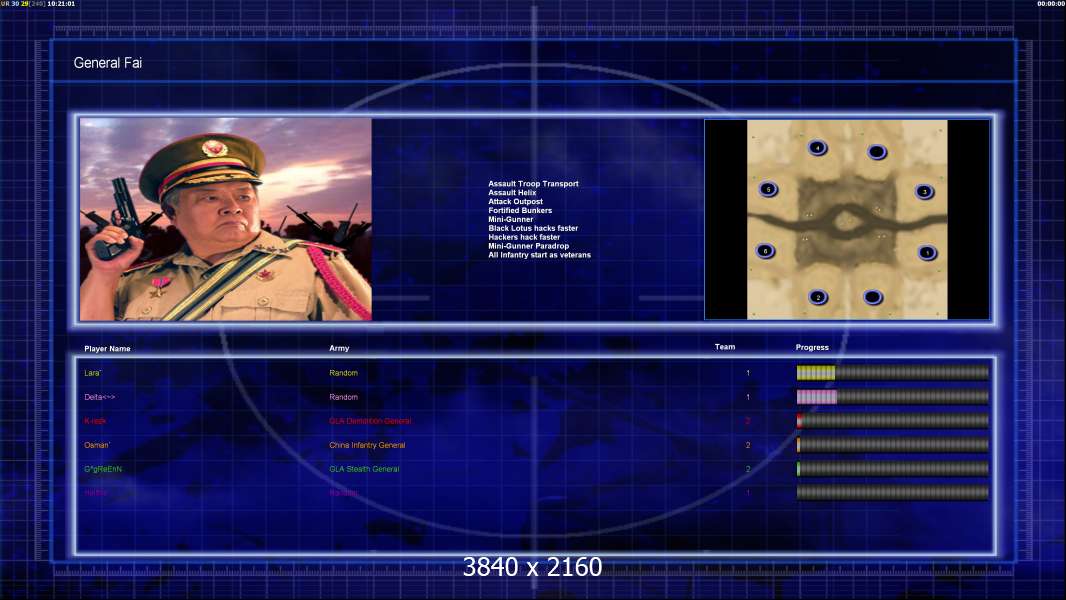Image resolution: width=1066 pixels, height=600 pixels.
Task: Click start position 4 on the map
Action: [817, 147]
